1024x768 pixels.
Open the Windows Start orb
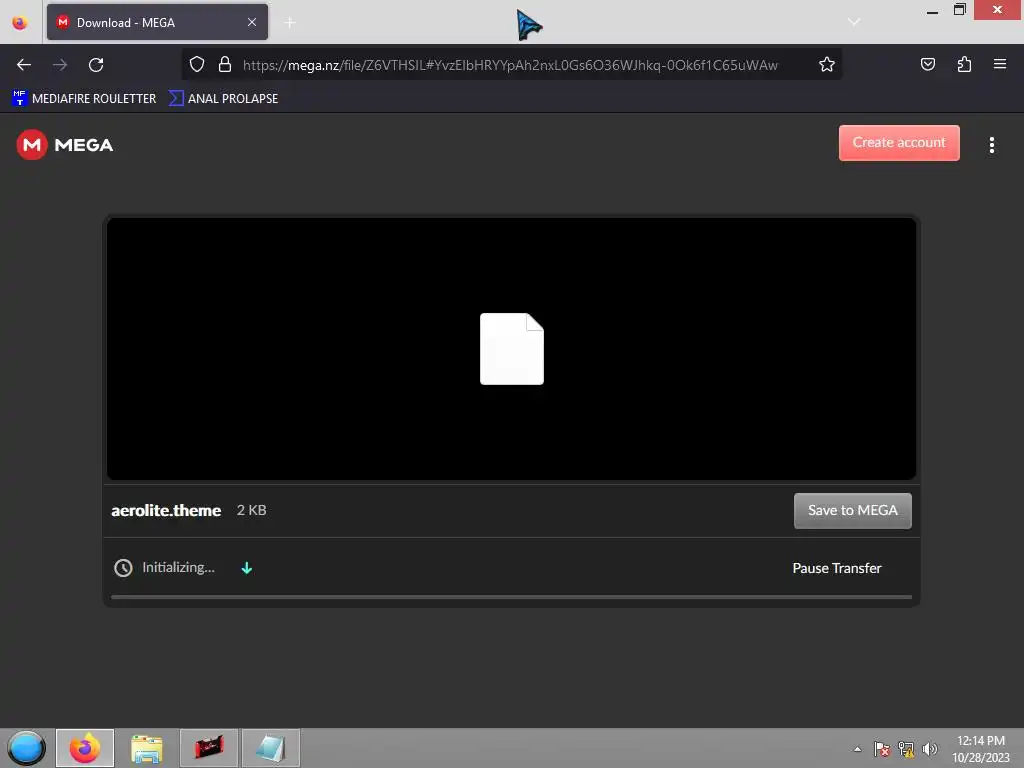[26, 748]
